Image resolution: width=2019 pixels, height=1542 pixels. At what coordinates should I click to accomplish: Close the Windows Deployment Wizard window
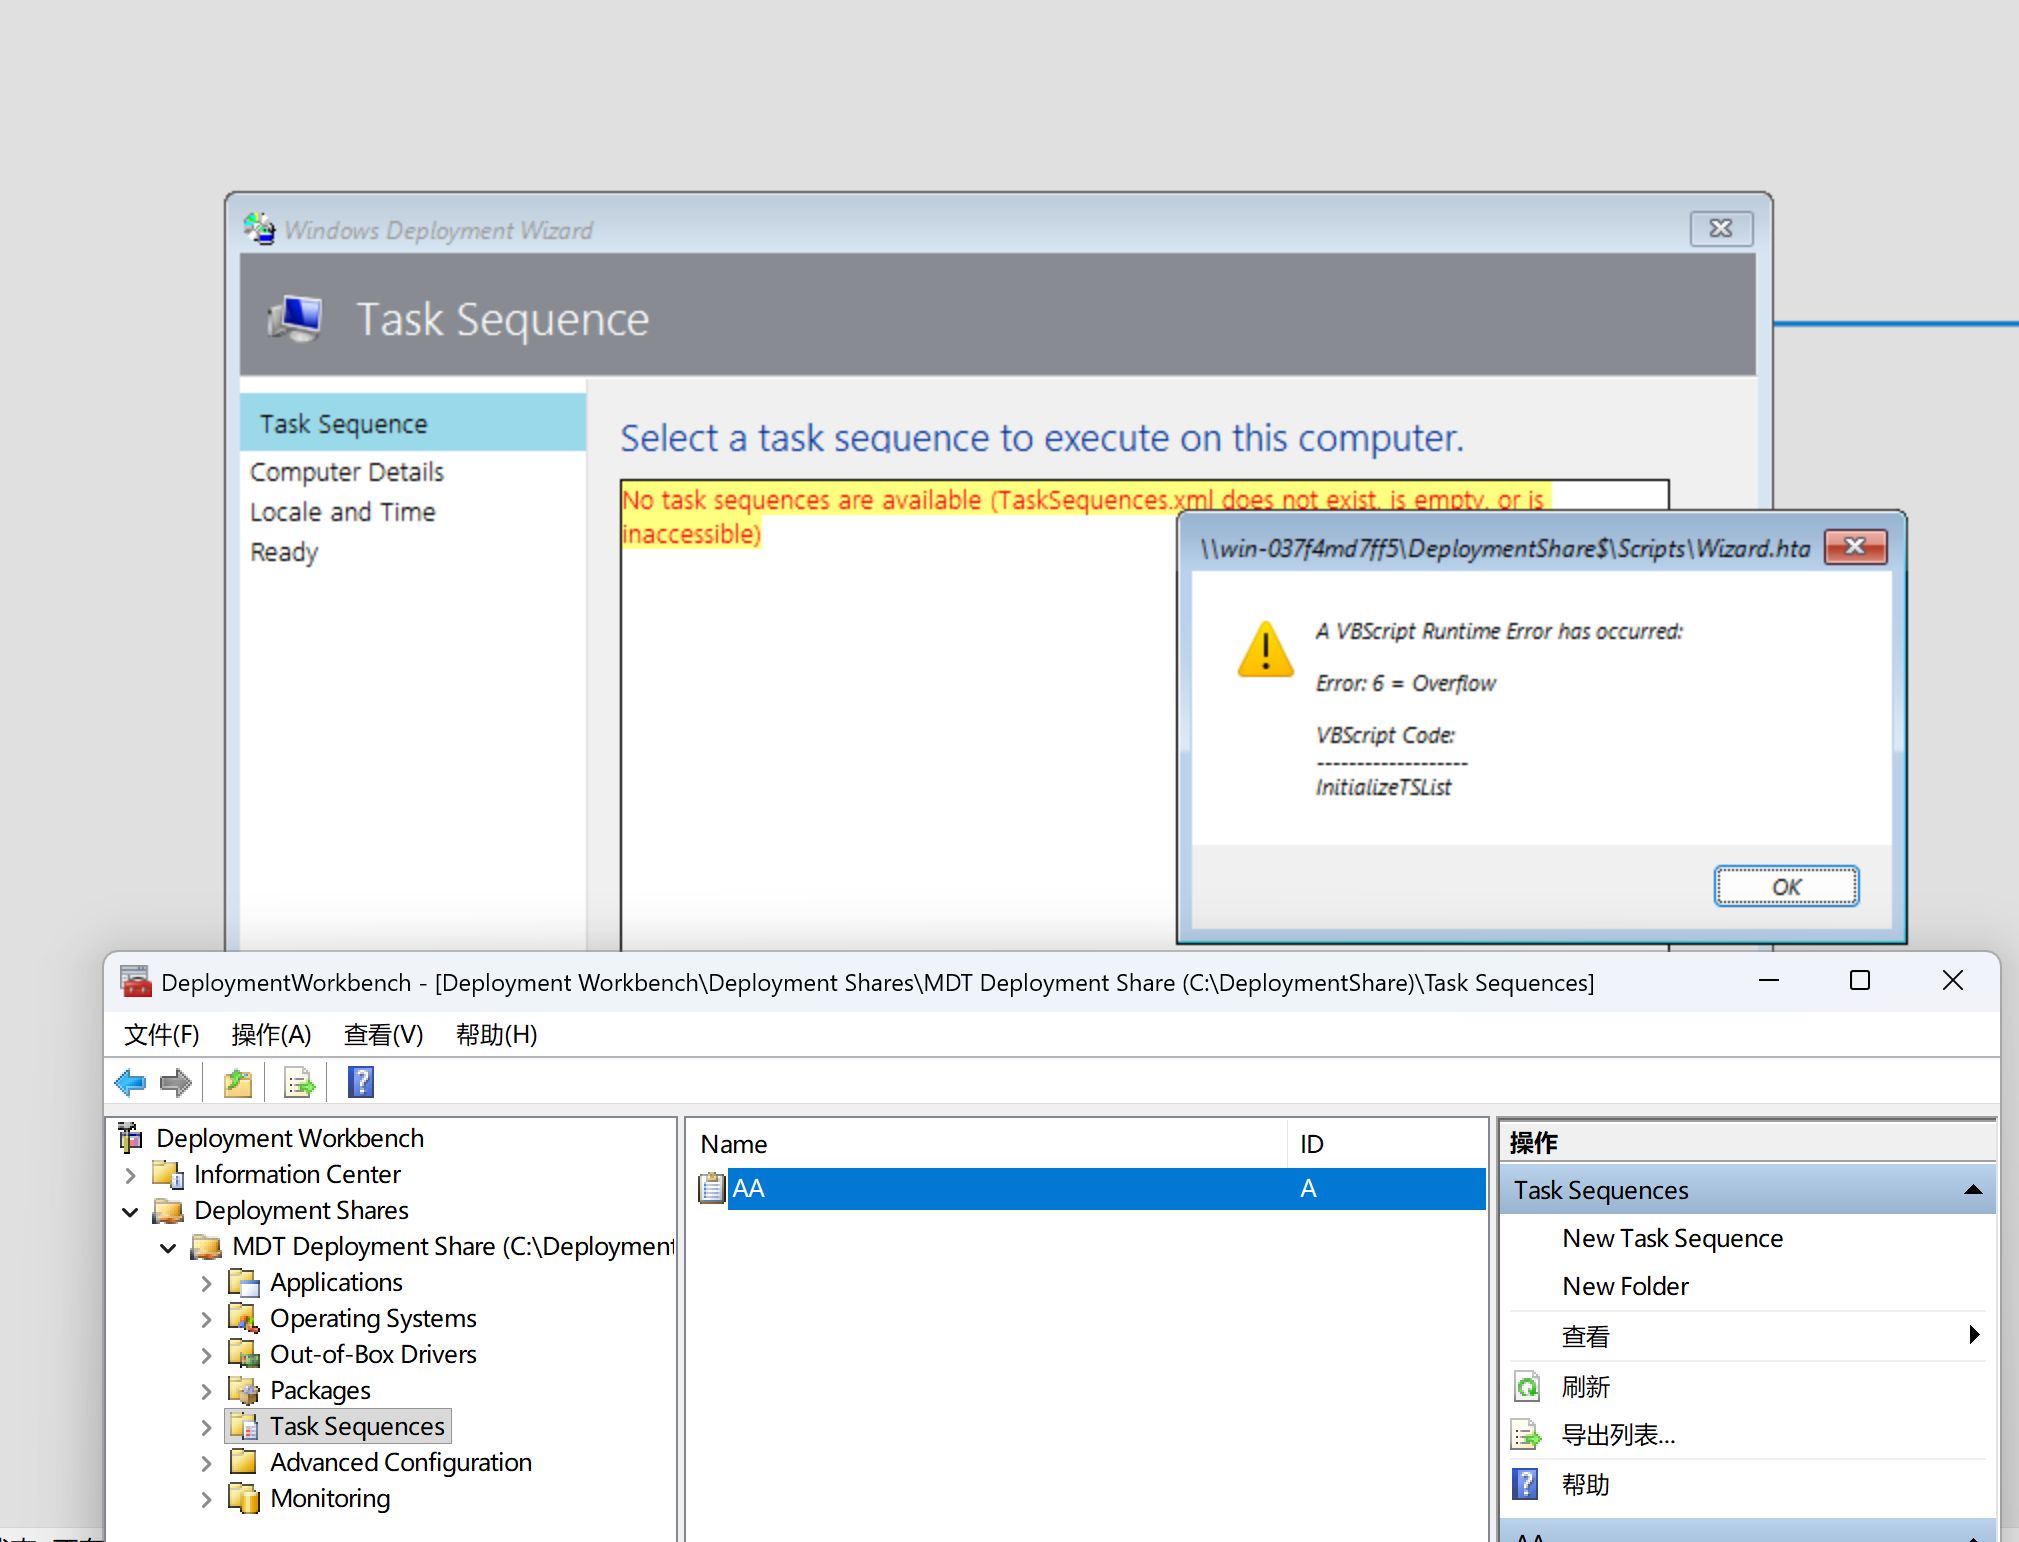pos(1720,229)
